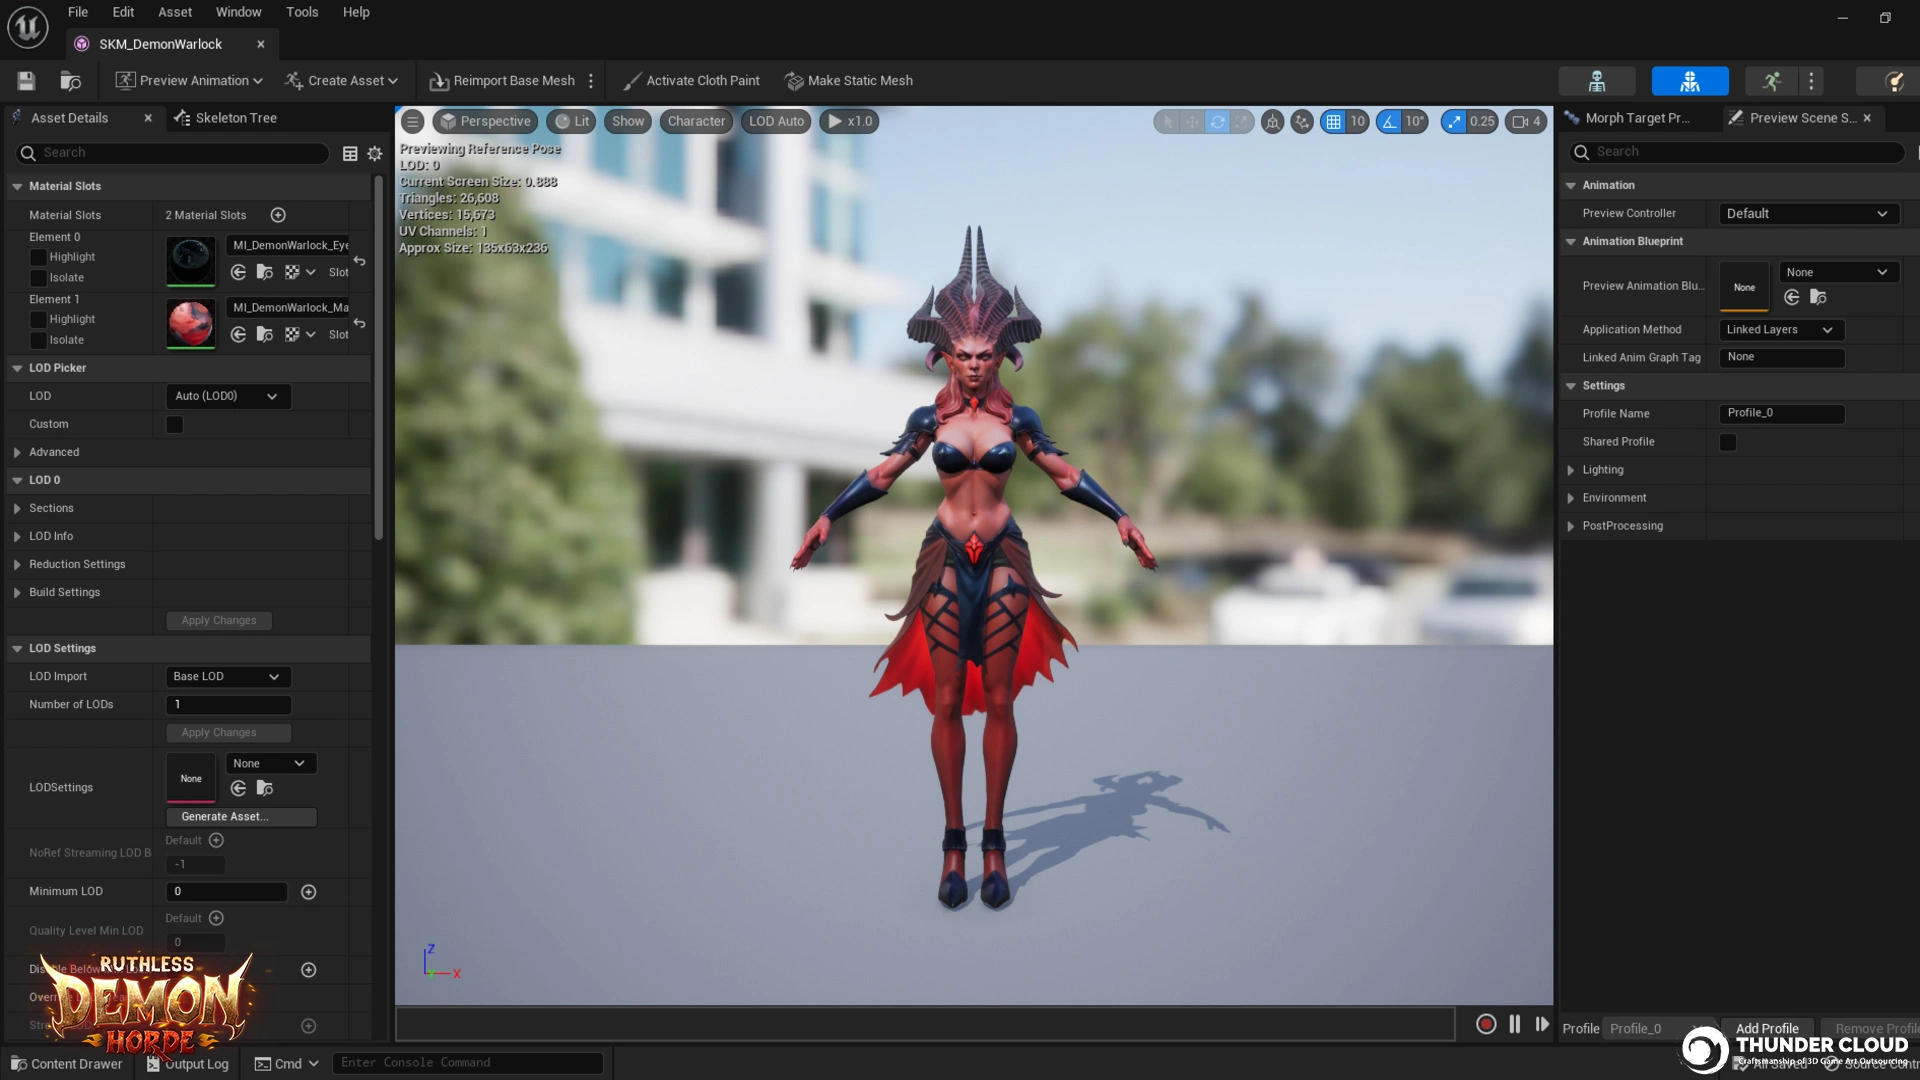Screen dimensions: 1920x1080
Task: Select the viewport Translate tool
Action: (x=1192, y=122)
